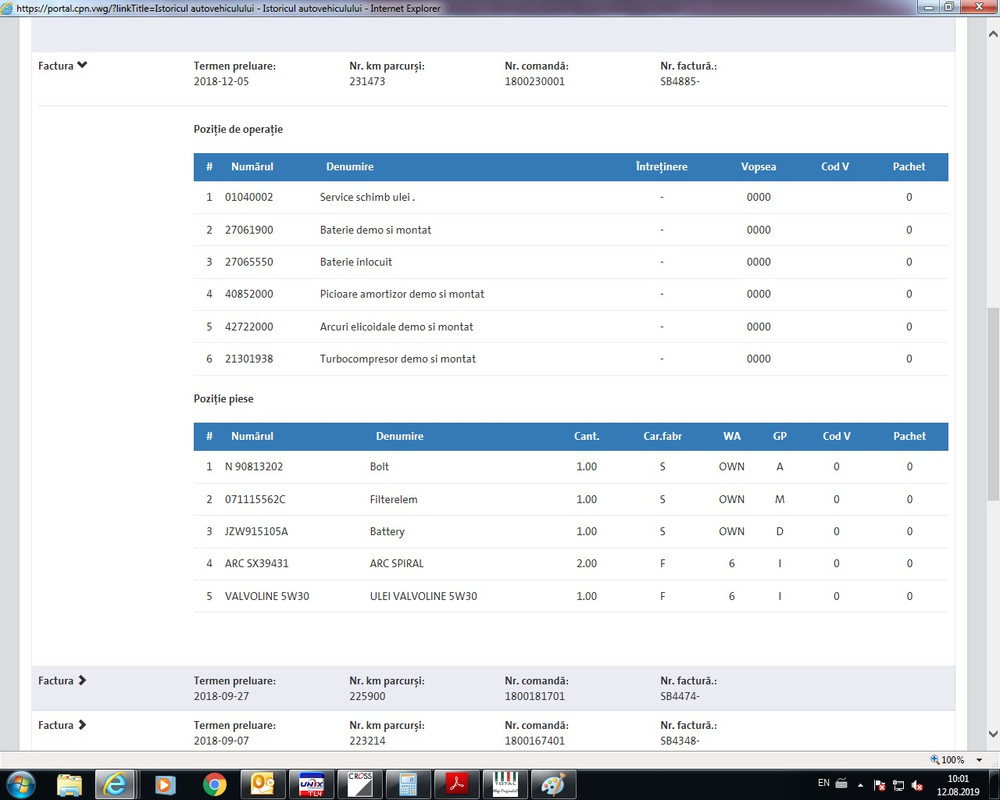Click the Vopsea column header
This screenshot has height=800, width=1000.
click(758, 167)
